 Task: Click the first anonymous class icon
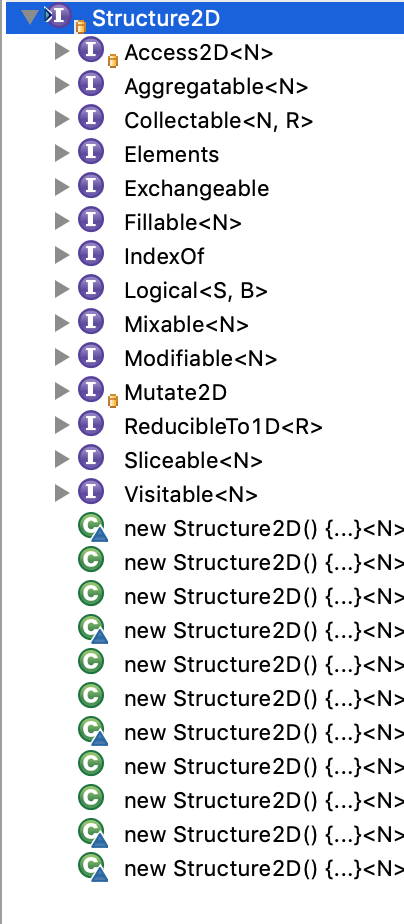click(92, 527)
